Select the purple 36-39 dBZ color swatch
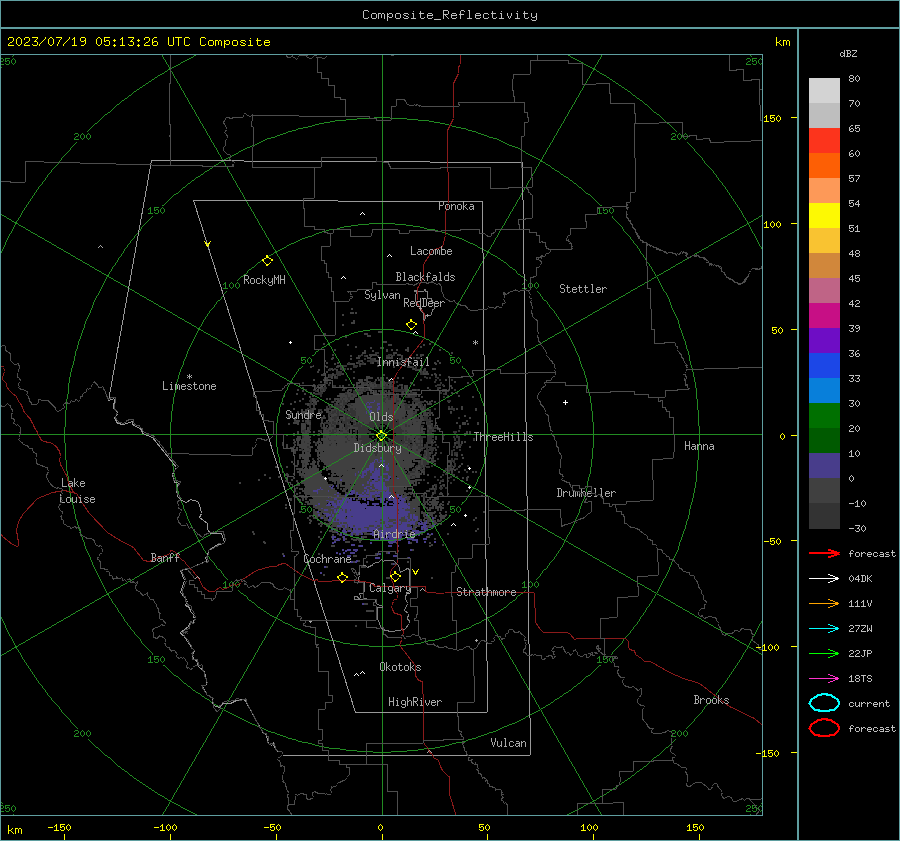 point(824,341)
